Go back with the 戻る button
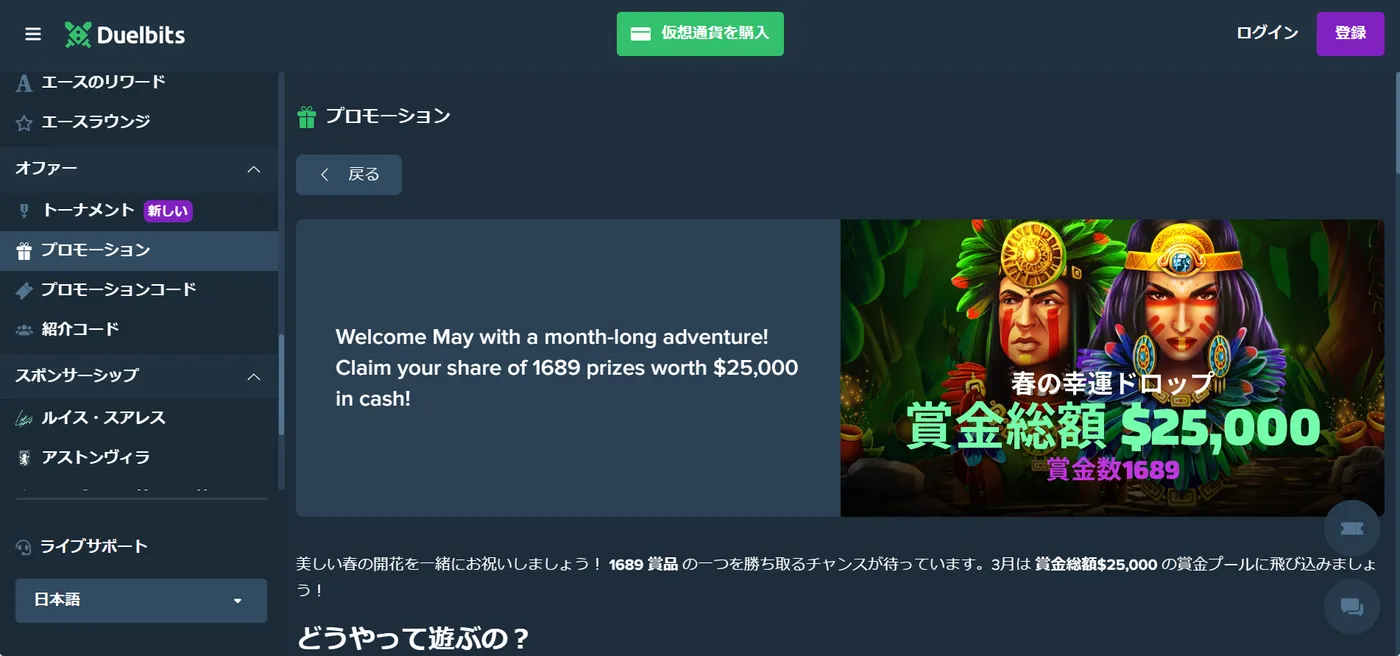 click(x=349, y=175)
